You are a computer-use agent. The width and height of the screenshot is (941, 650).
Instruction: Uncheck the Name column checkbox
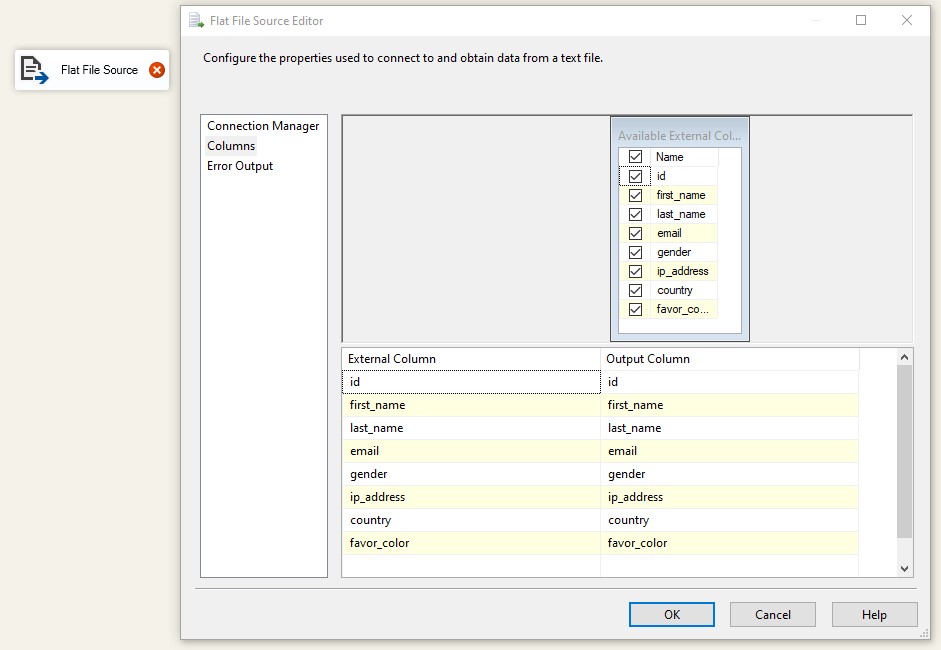pos(636,156)
